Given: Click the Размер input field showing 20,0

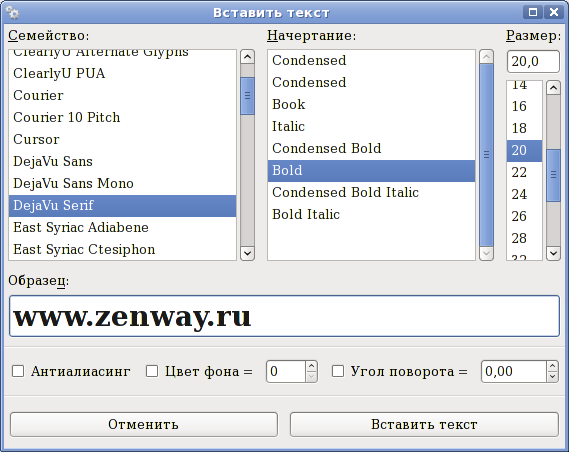Looking at the screenshot, I should [x=533, y=61].
